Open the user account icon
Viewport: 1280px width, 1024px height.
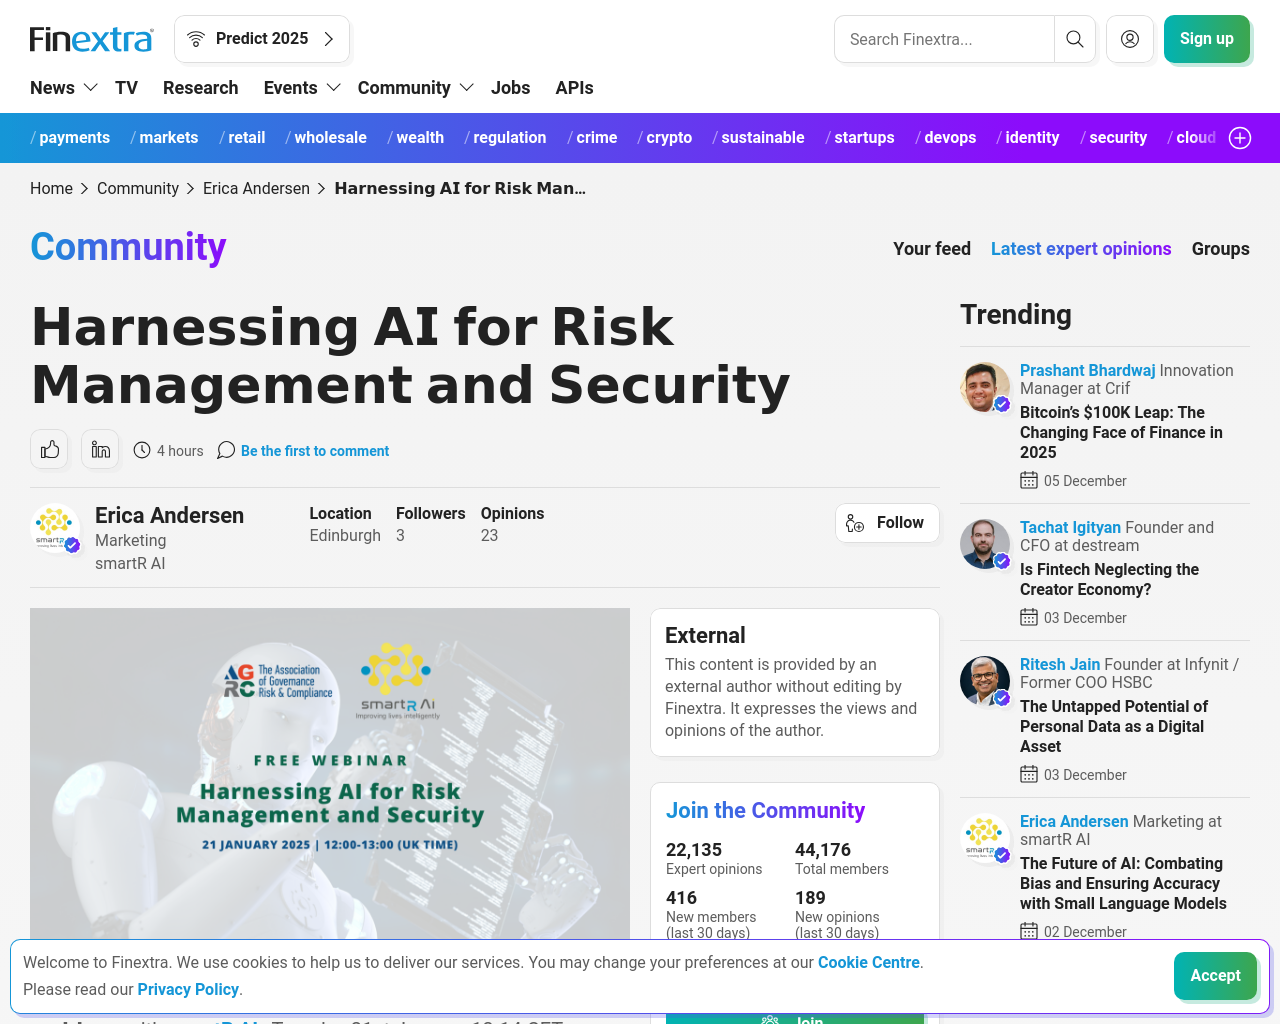coord(1130,39)
